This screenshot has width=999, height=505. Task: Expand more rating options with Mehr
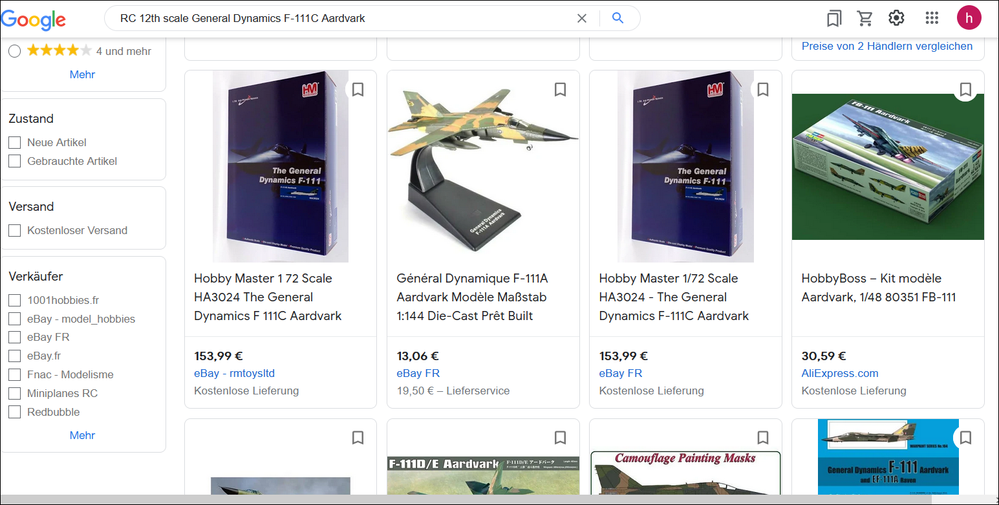[x=82, y=75]
